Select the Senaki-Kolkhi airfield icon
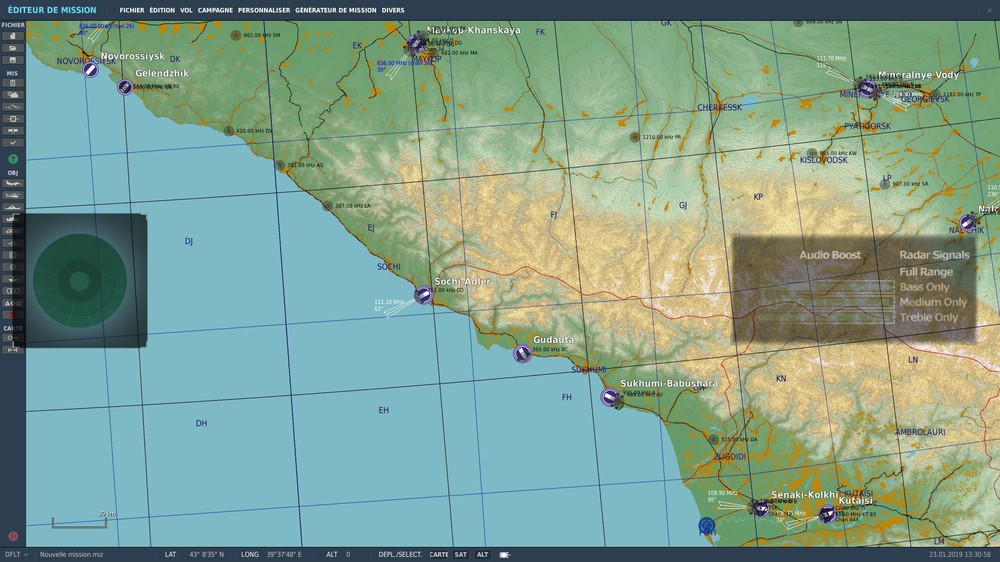The width and height of the screenshot is (1000, 562). click(760, 508)
